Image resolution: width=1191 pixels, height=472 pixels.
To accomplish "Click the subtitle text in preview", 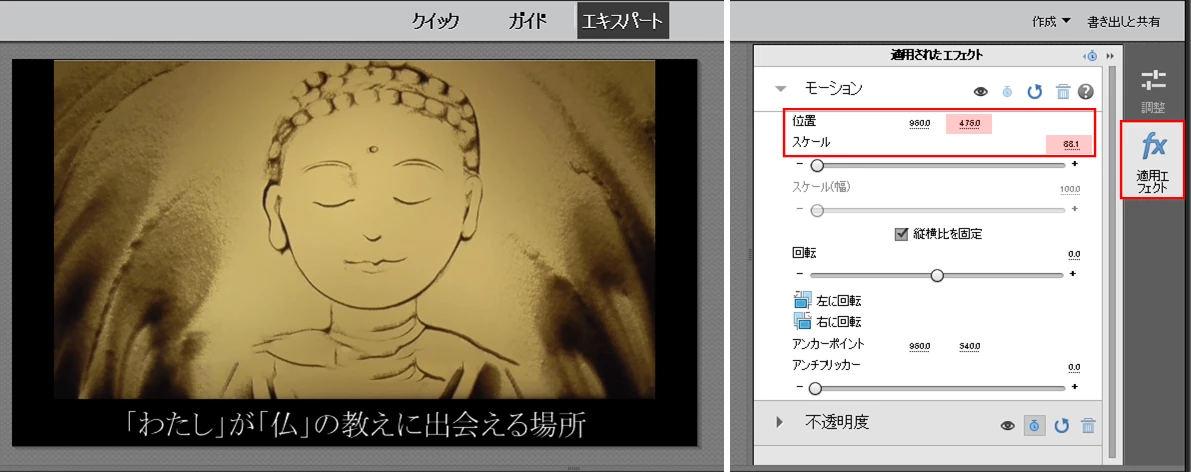I will (x=355, y=425).
